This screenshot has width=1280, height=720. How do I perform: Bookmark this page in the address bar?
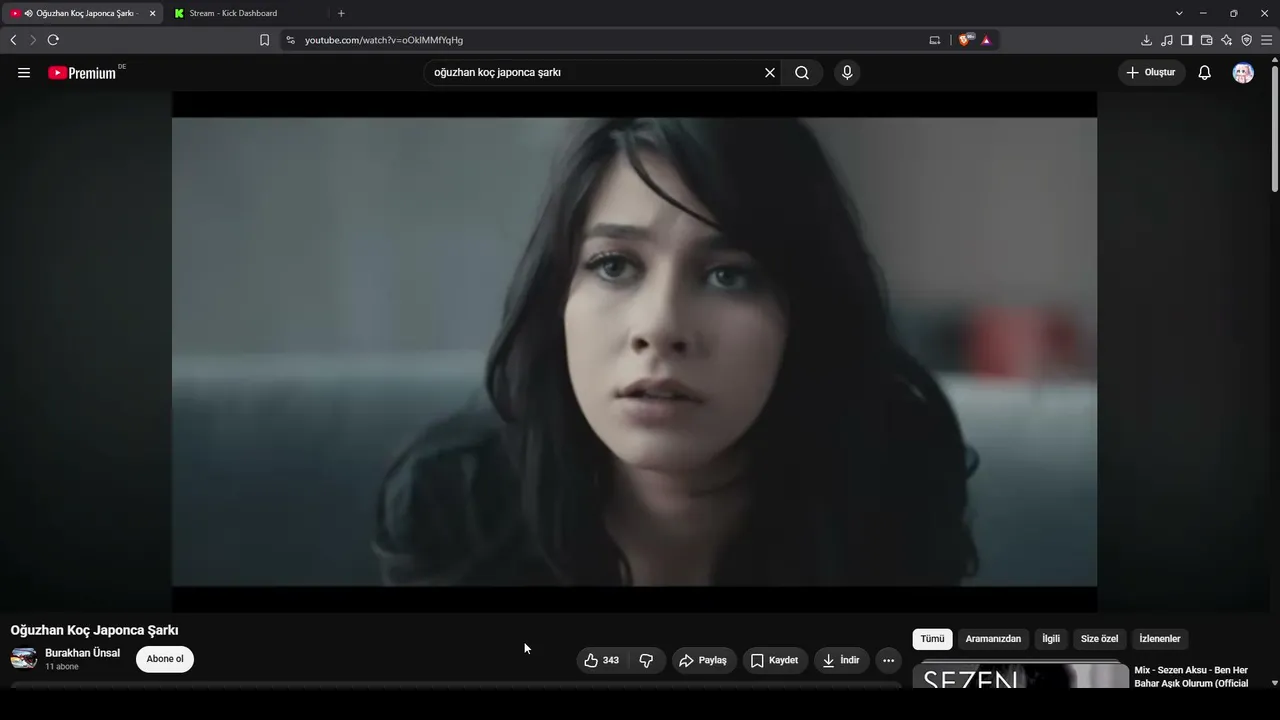click(x=264, y=40)
